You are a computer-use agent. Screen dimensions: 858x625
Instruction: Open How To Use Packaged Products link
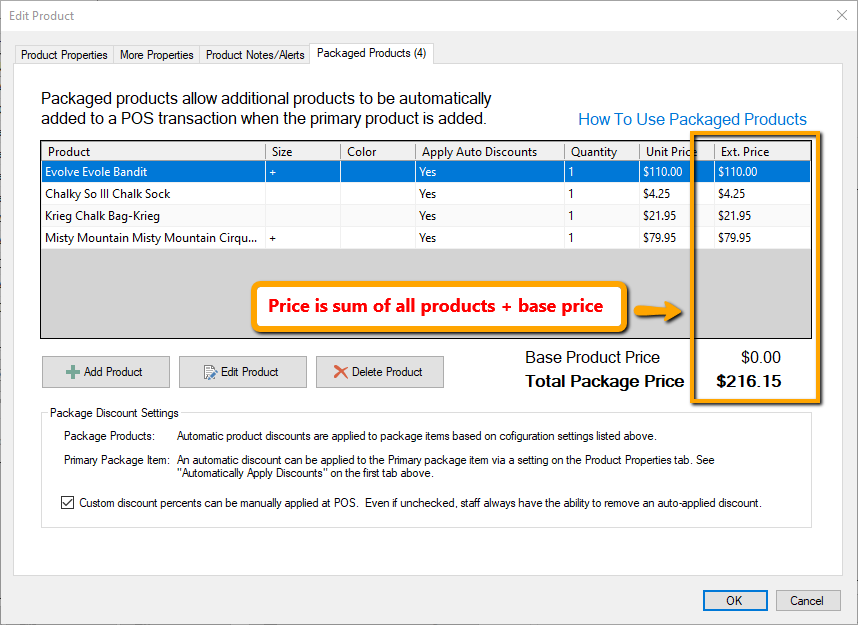(x=692, y=119)
